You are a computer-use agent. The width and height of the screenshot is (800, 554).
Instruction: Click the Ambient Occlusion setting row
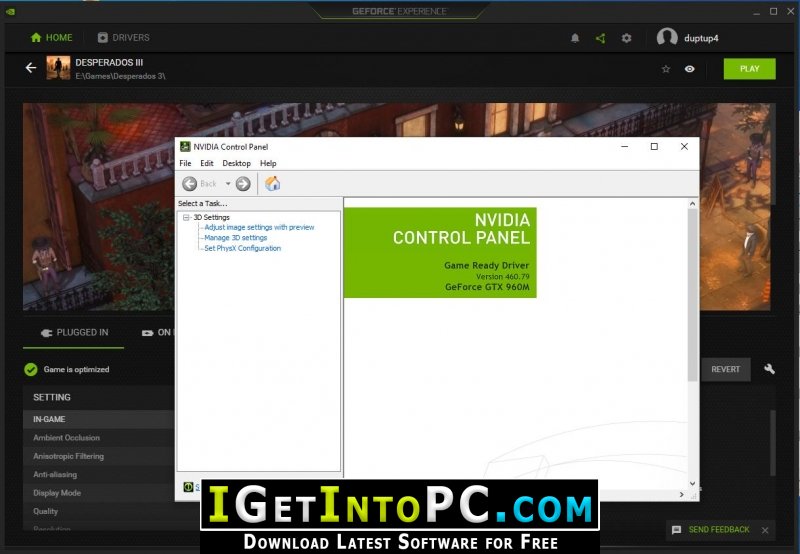[98, 438]
